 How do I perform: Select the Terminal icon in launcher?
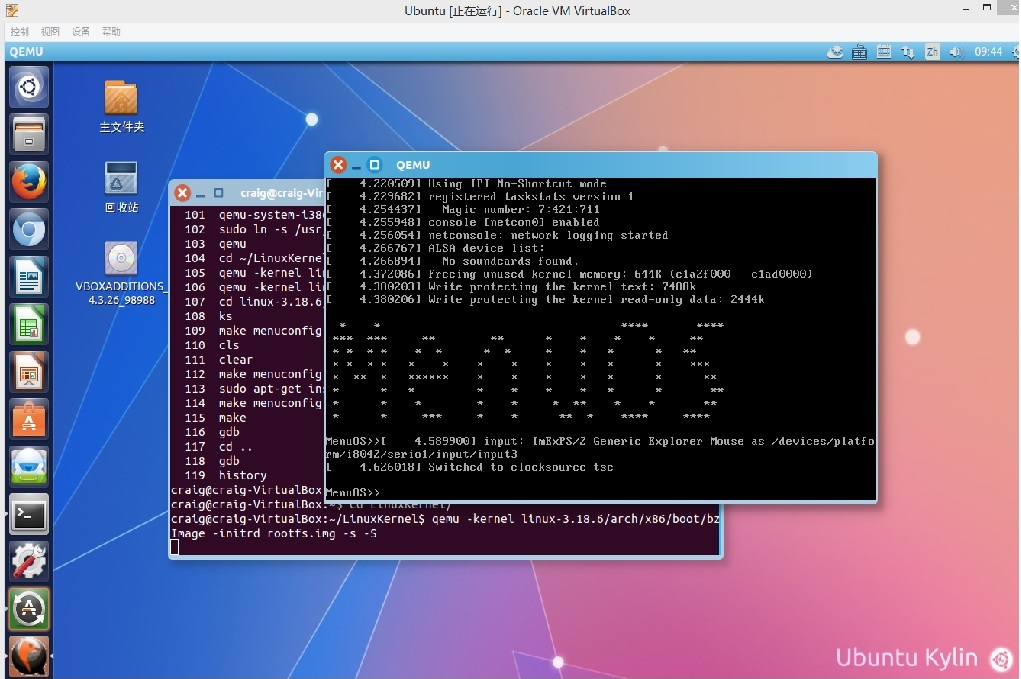pyautogui.click(x=29, y=514)
